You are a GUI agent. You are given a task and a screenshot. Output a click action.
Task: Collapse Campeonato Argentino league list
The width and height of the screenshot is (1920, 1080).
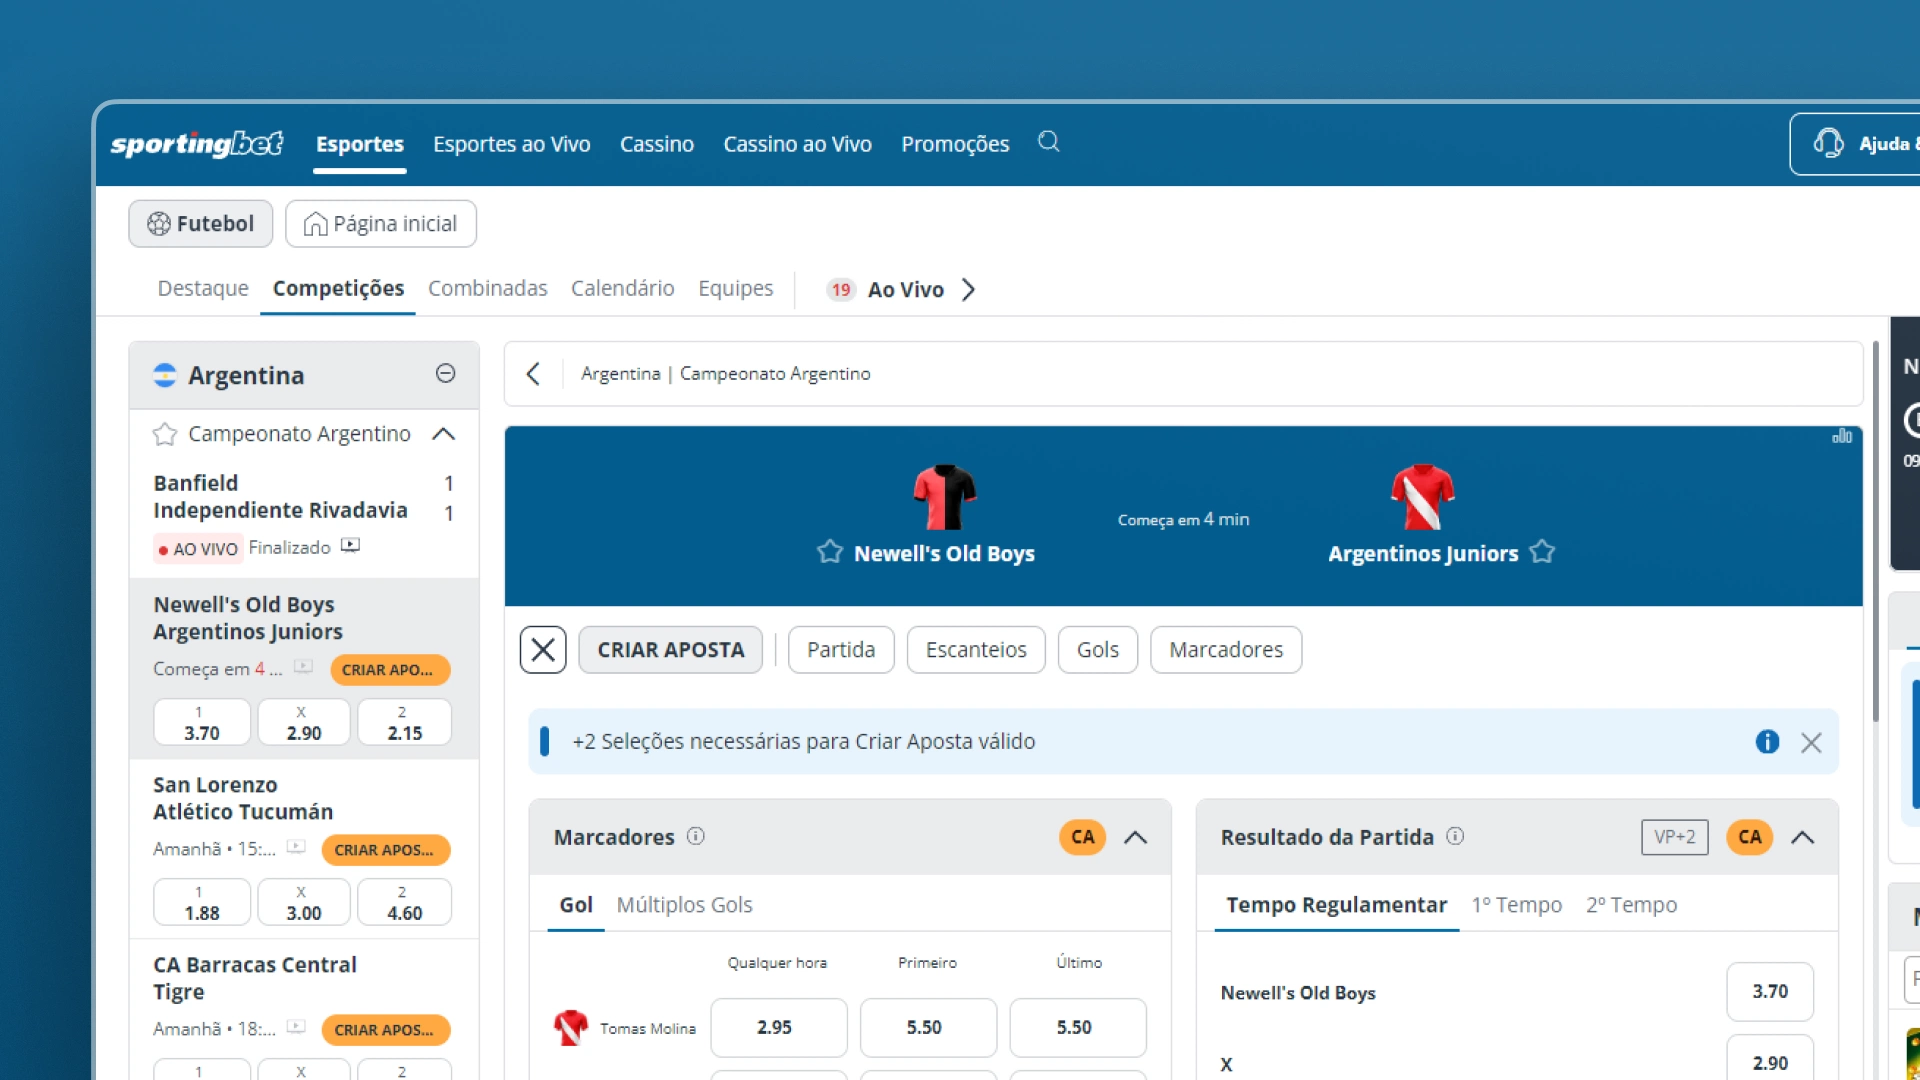[x=443, y=434]
